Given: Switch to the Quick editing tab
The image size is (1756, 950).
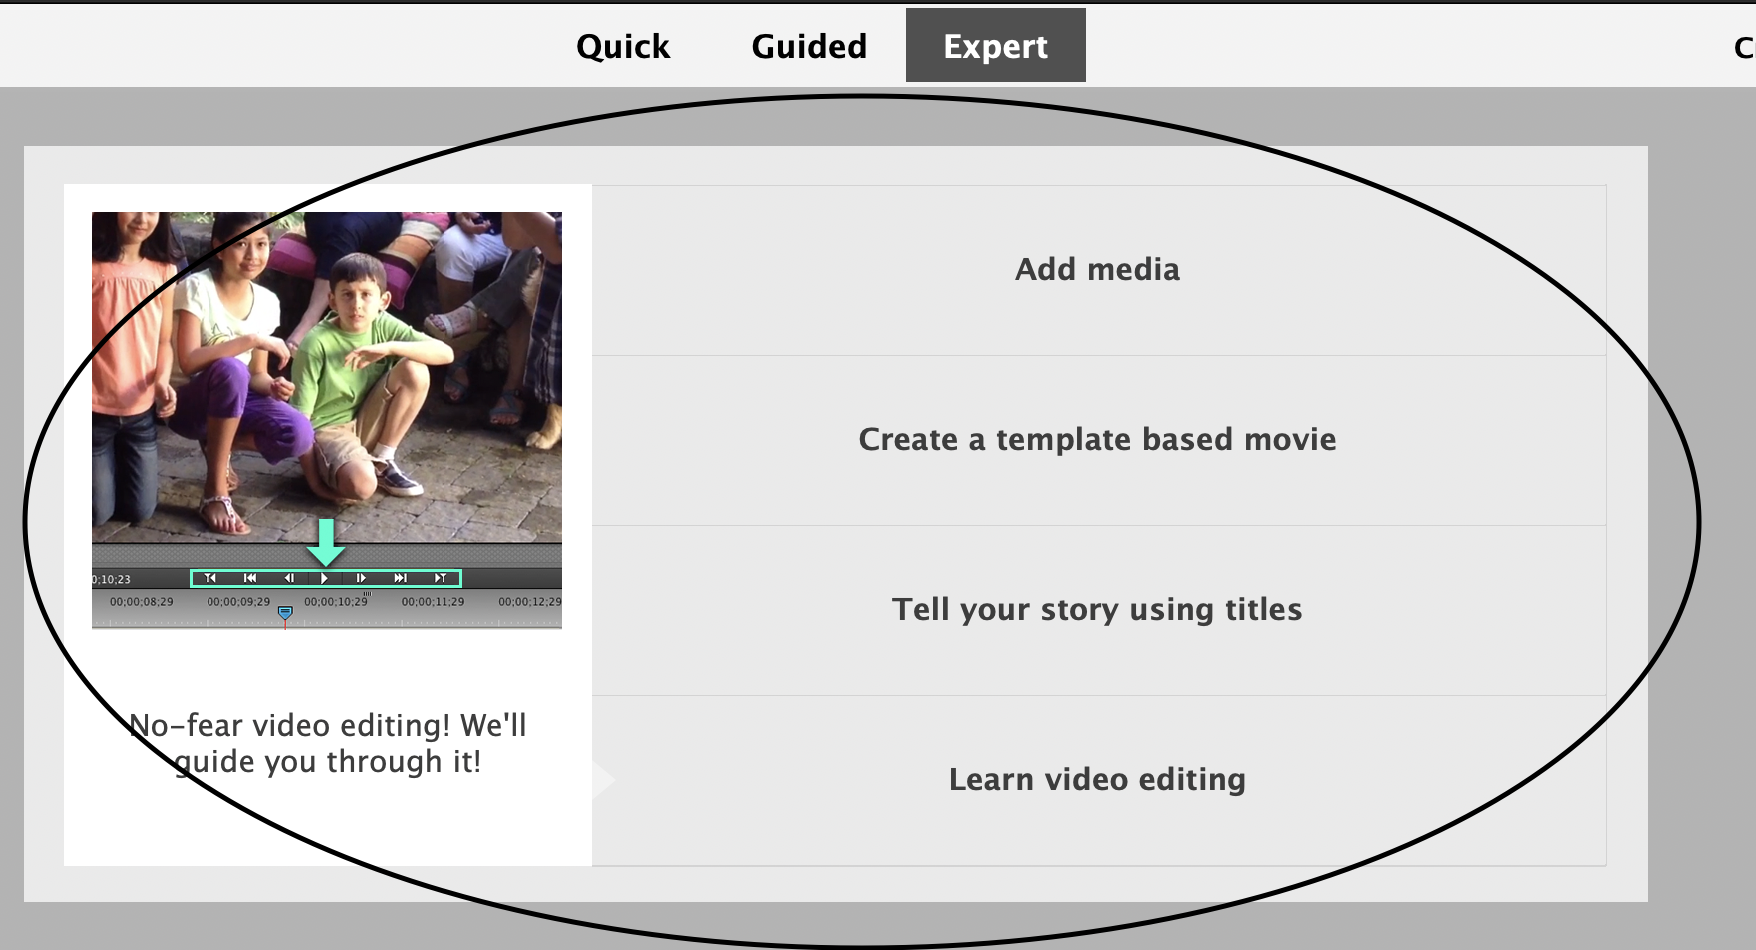Looking at the screenshot, I should tap(622, 46).
